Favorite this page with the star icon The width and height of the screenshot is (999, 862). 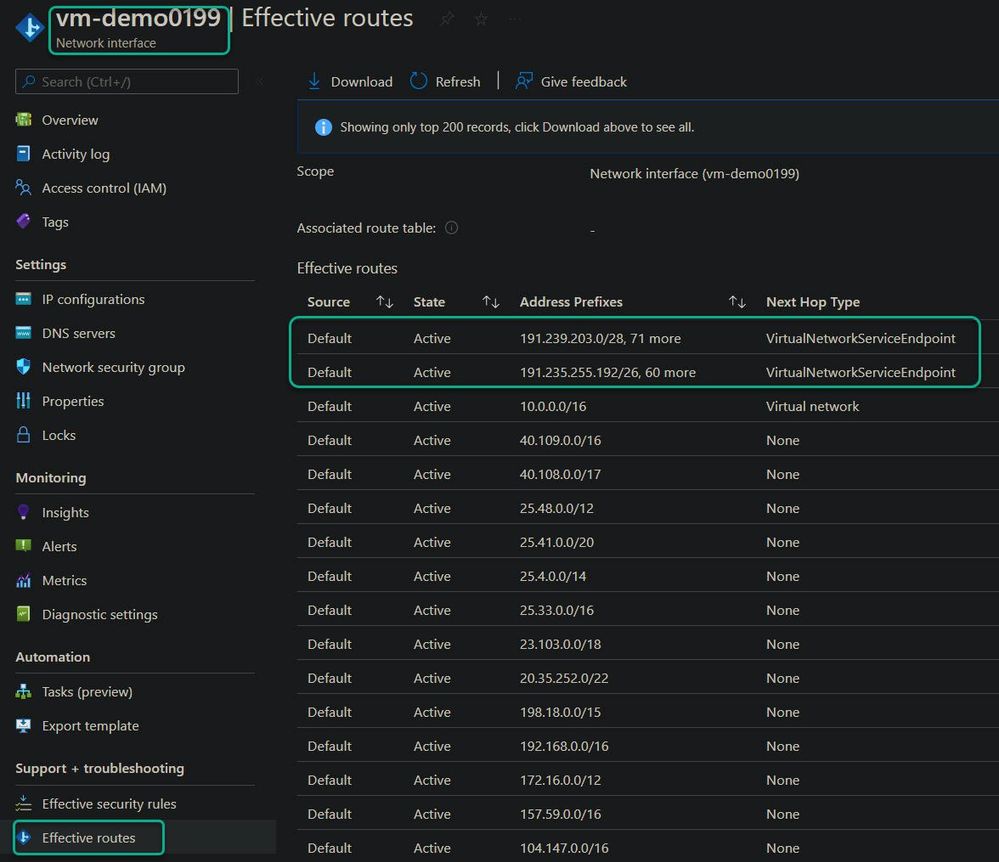(481, 20)
